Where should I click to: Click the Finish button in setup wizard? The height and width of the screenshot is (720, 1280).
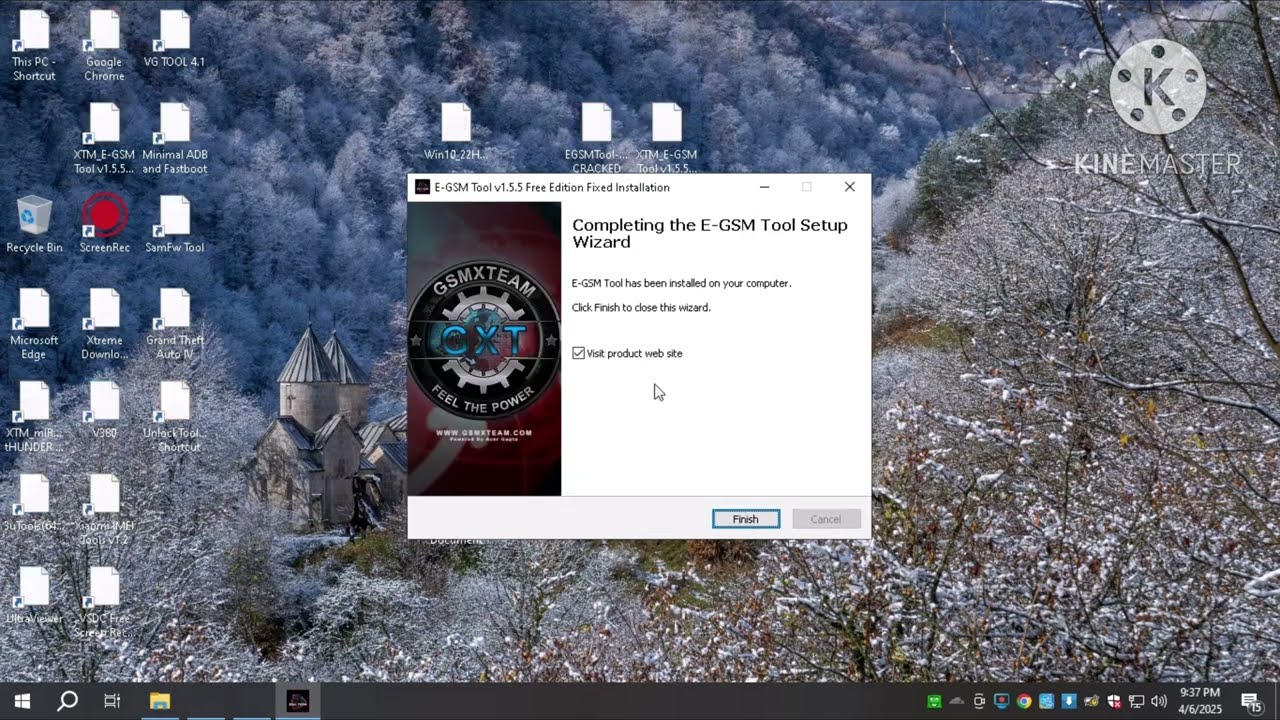click(745, 519)
